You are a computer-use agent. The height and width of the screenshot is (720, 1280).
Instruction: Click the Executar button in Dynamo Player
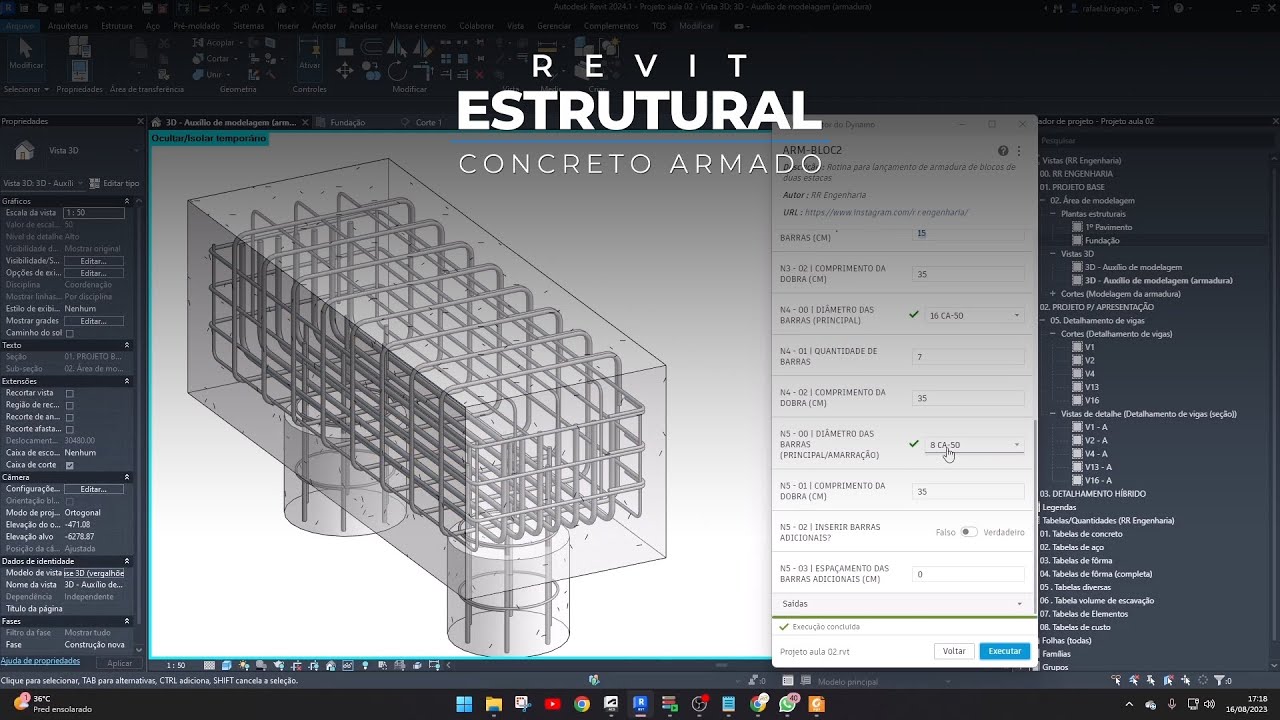[x=1005, y=651]
